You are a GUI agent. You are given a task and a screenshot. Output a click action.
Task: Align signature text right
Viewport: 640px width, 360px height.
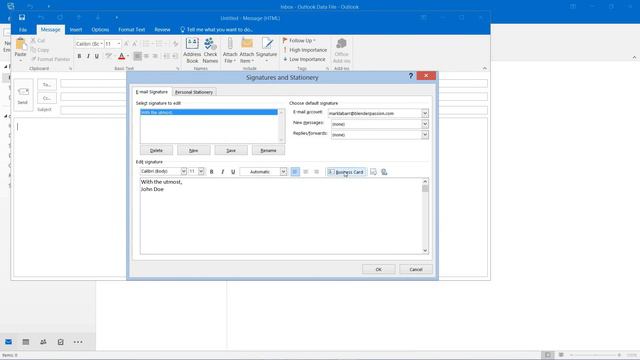click(x=316, y=172)
